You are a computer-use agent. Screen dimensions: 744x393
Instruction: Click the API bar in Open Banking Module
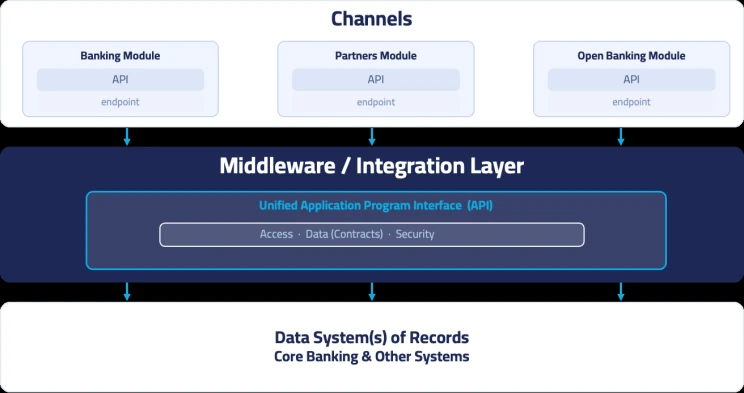(x=632, y=80)
